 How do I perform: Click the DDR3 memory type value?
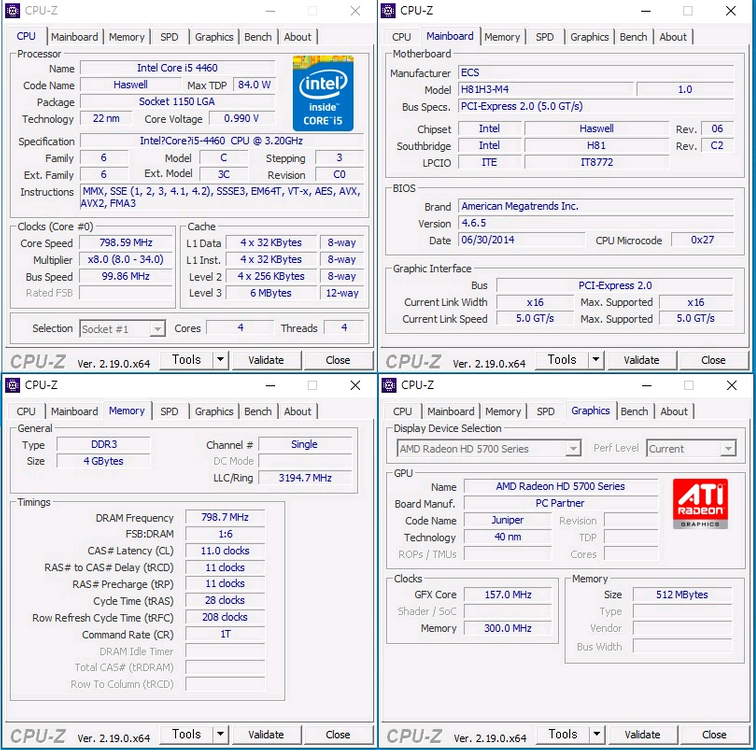tap(104, 444)
